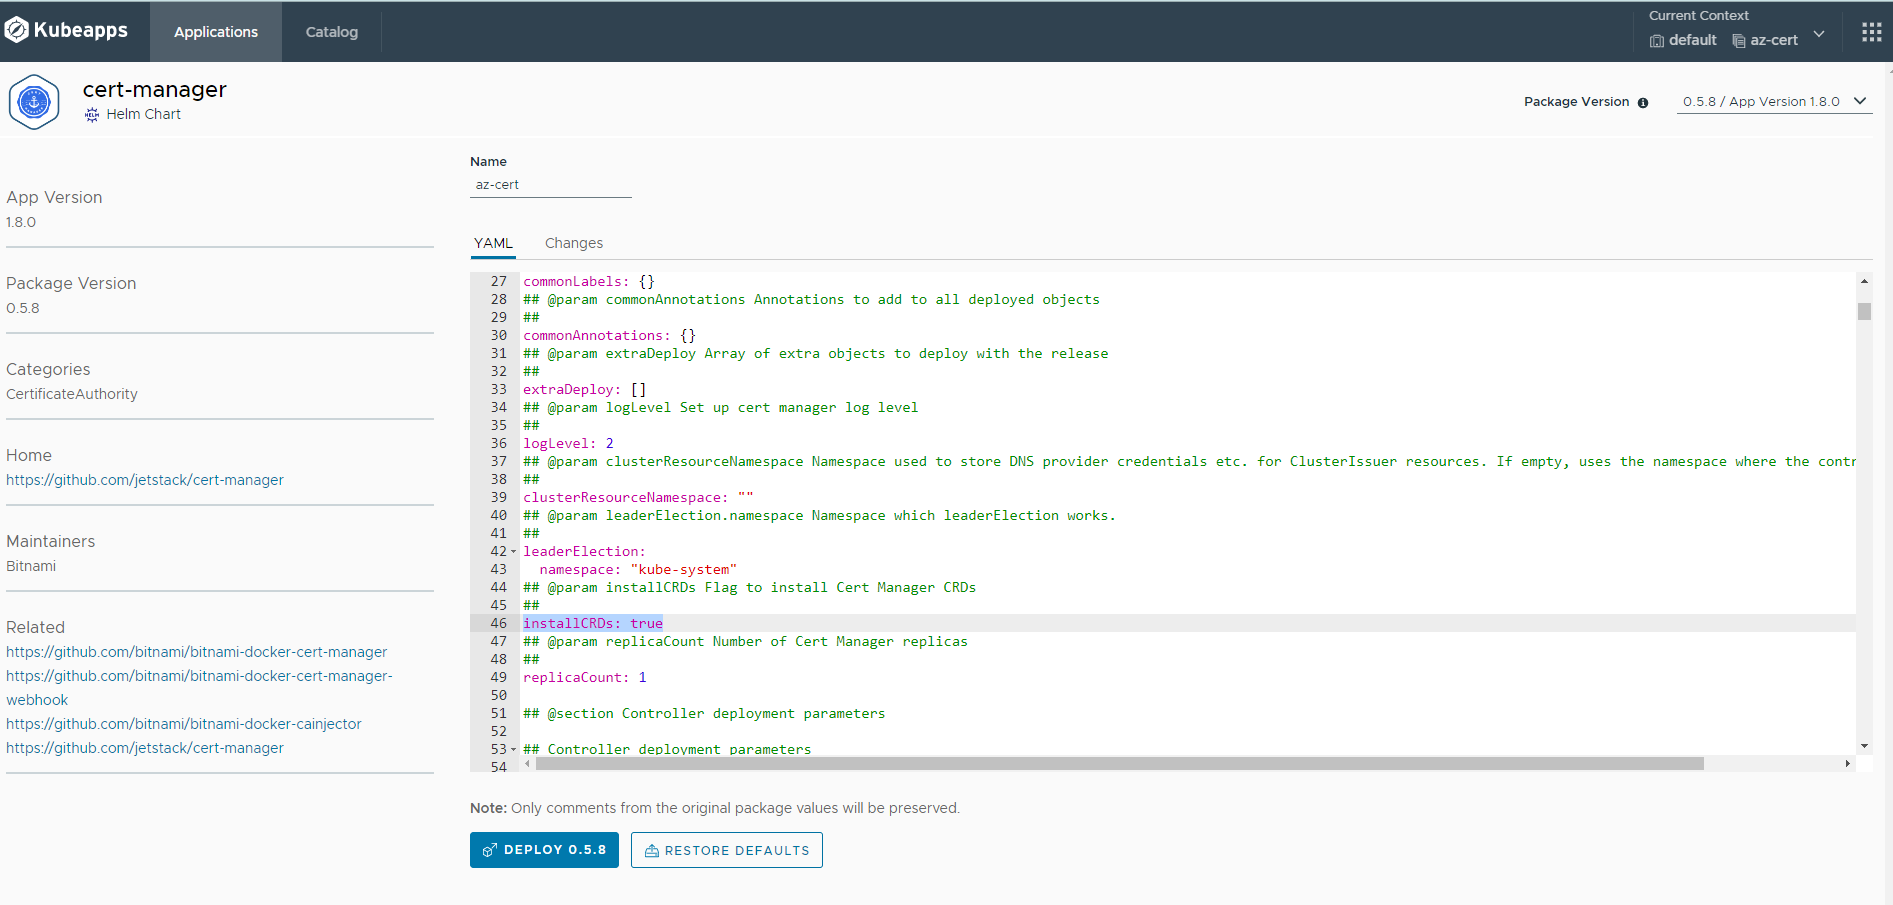The height and width of the screenshot is (905, 1893).
Task: Click the horizontal scroll left arrow
Action: (x=528, y=764)
